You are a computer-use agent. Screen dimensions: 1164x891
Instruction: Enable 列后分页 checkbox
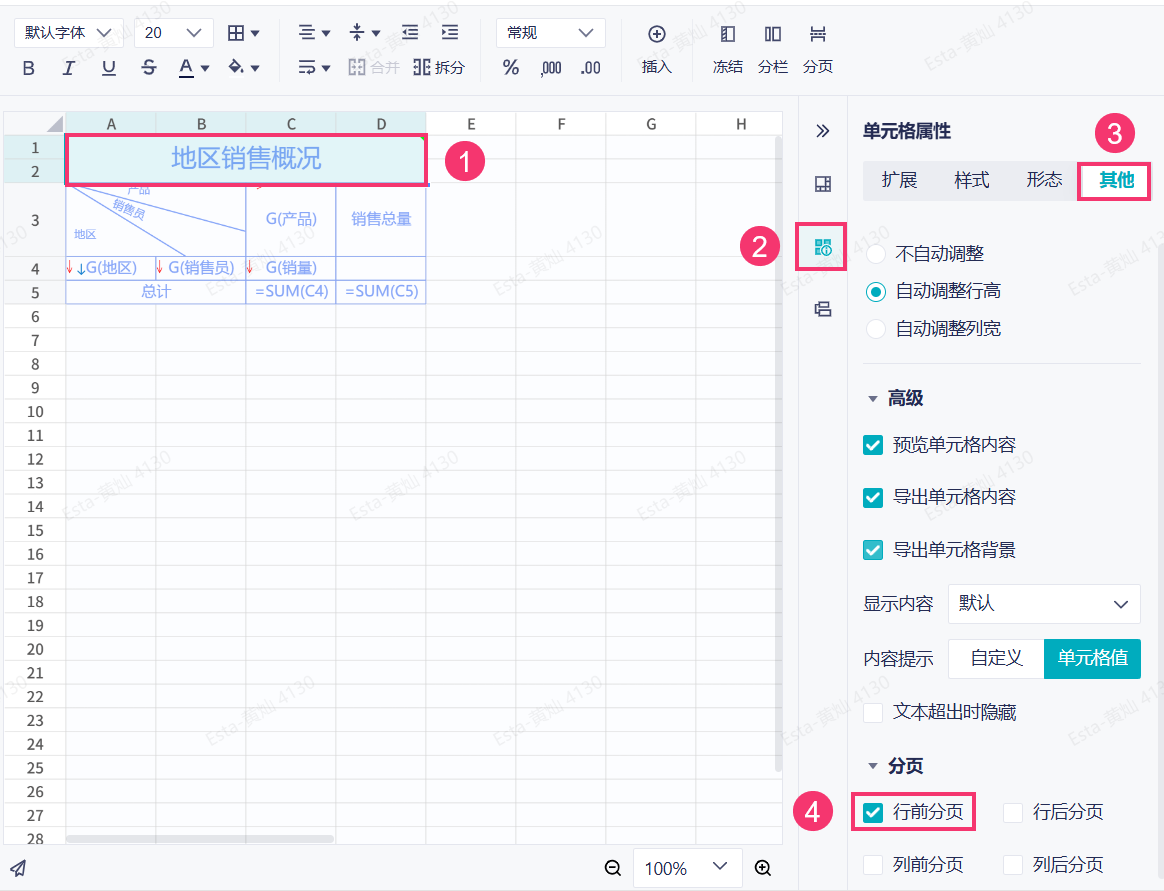click(1013, 864)
